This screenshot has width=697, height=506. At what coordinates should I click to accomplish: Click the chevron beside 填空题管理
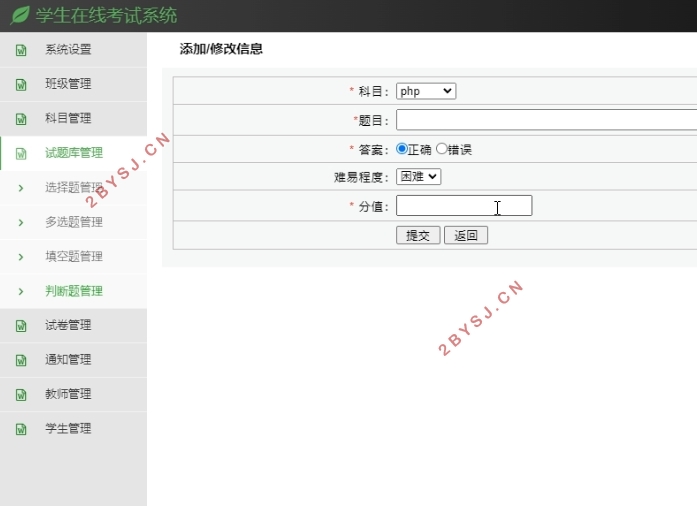[21, 257]
